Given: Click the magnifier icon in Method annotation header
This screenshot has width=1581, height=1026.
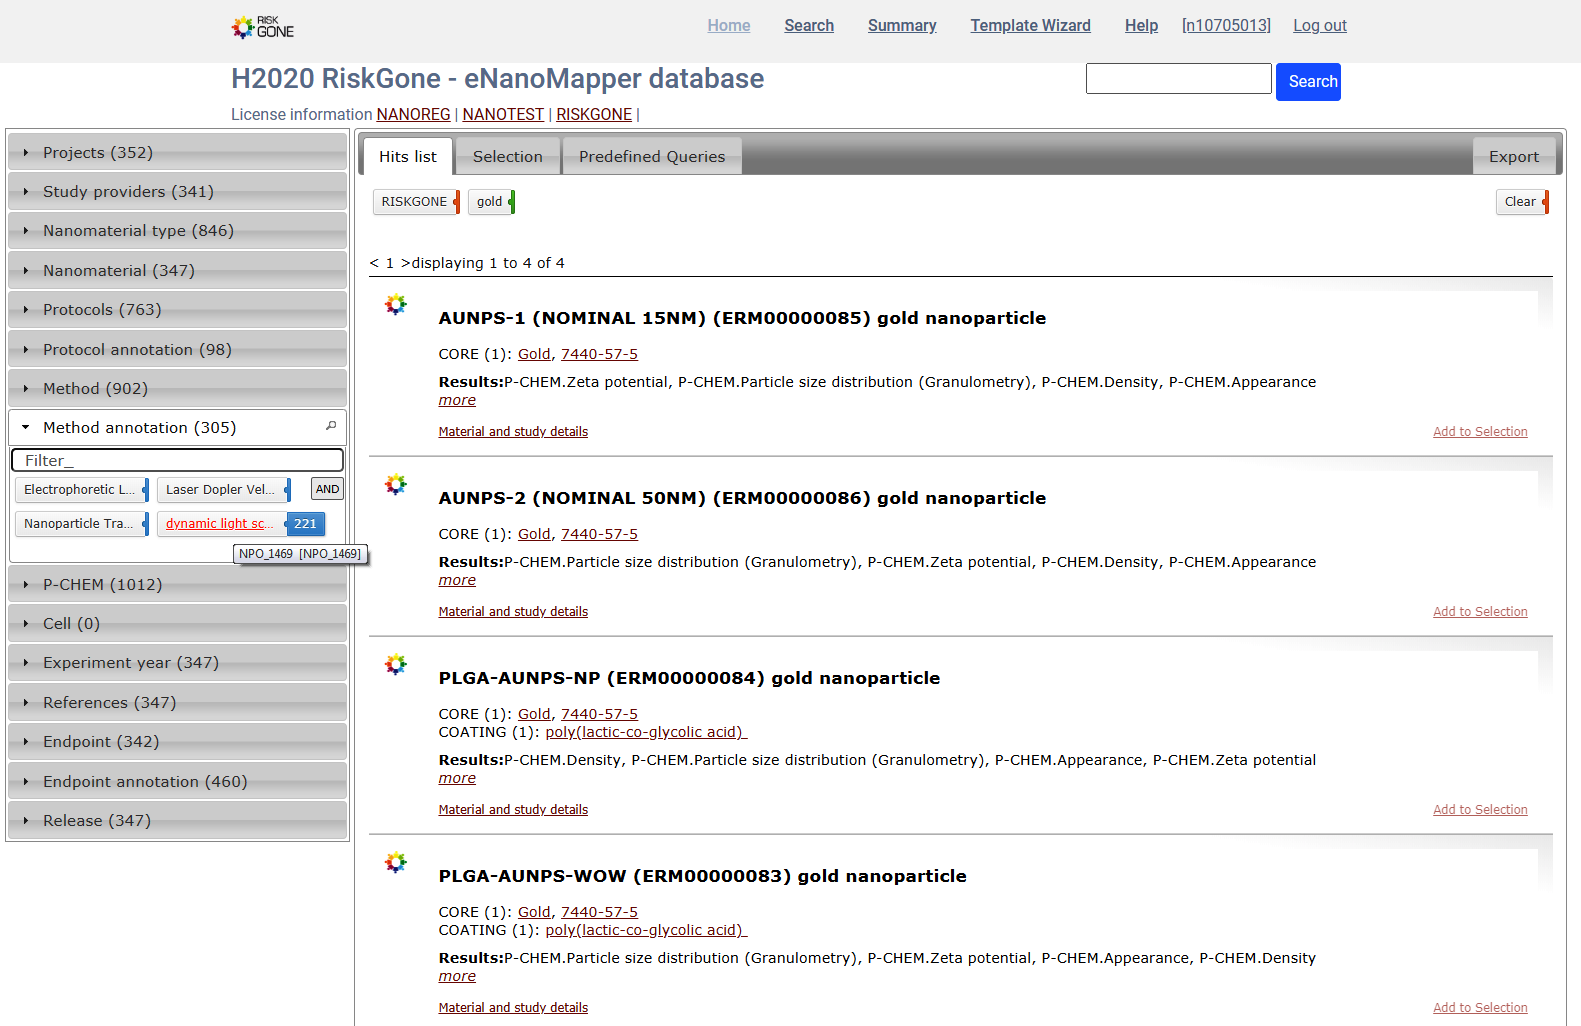Looking at the screenshot, I should [x=331, y=426].
